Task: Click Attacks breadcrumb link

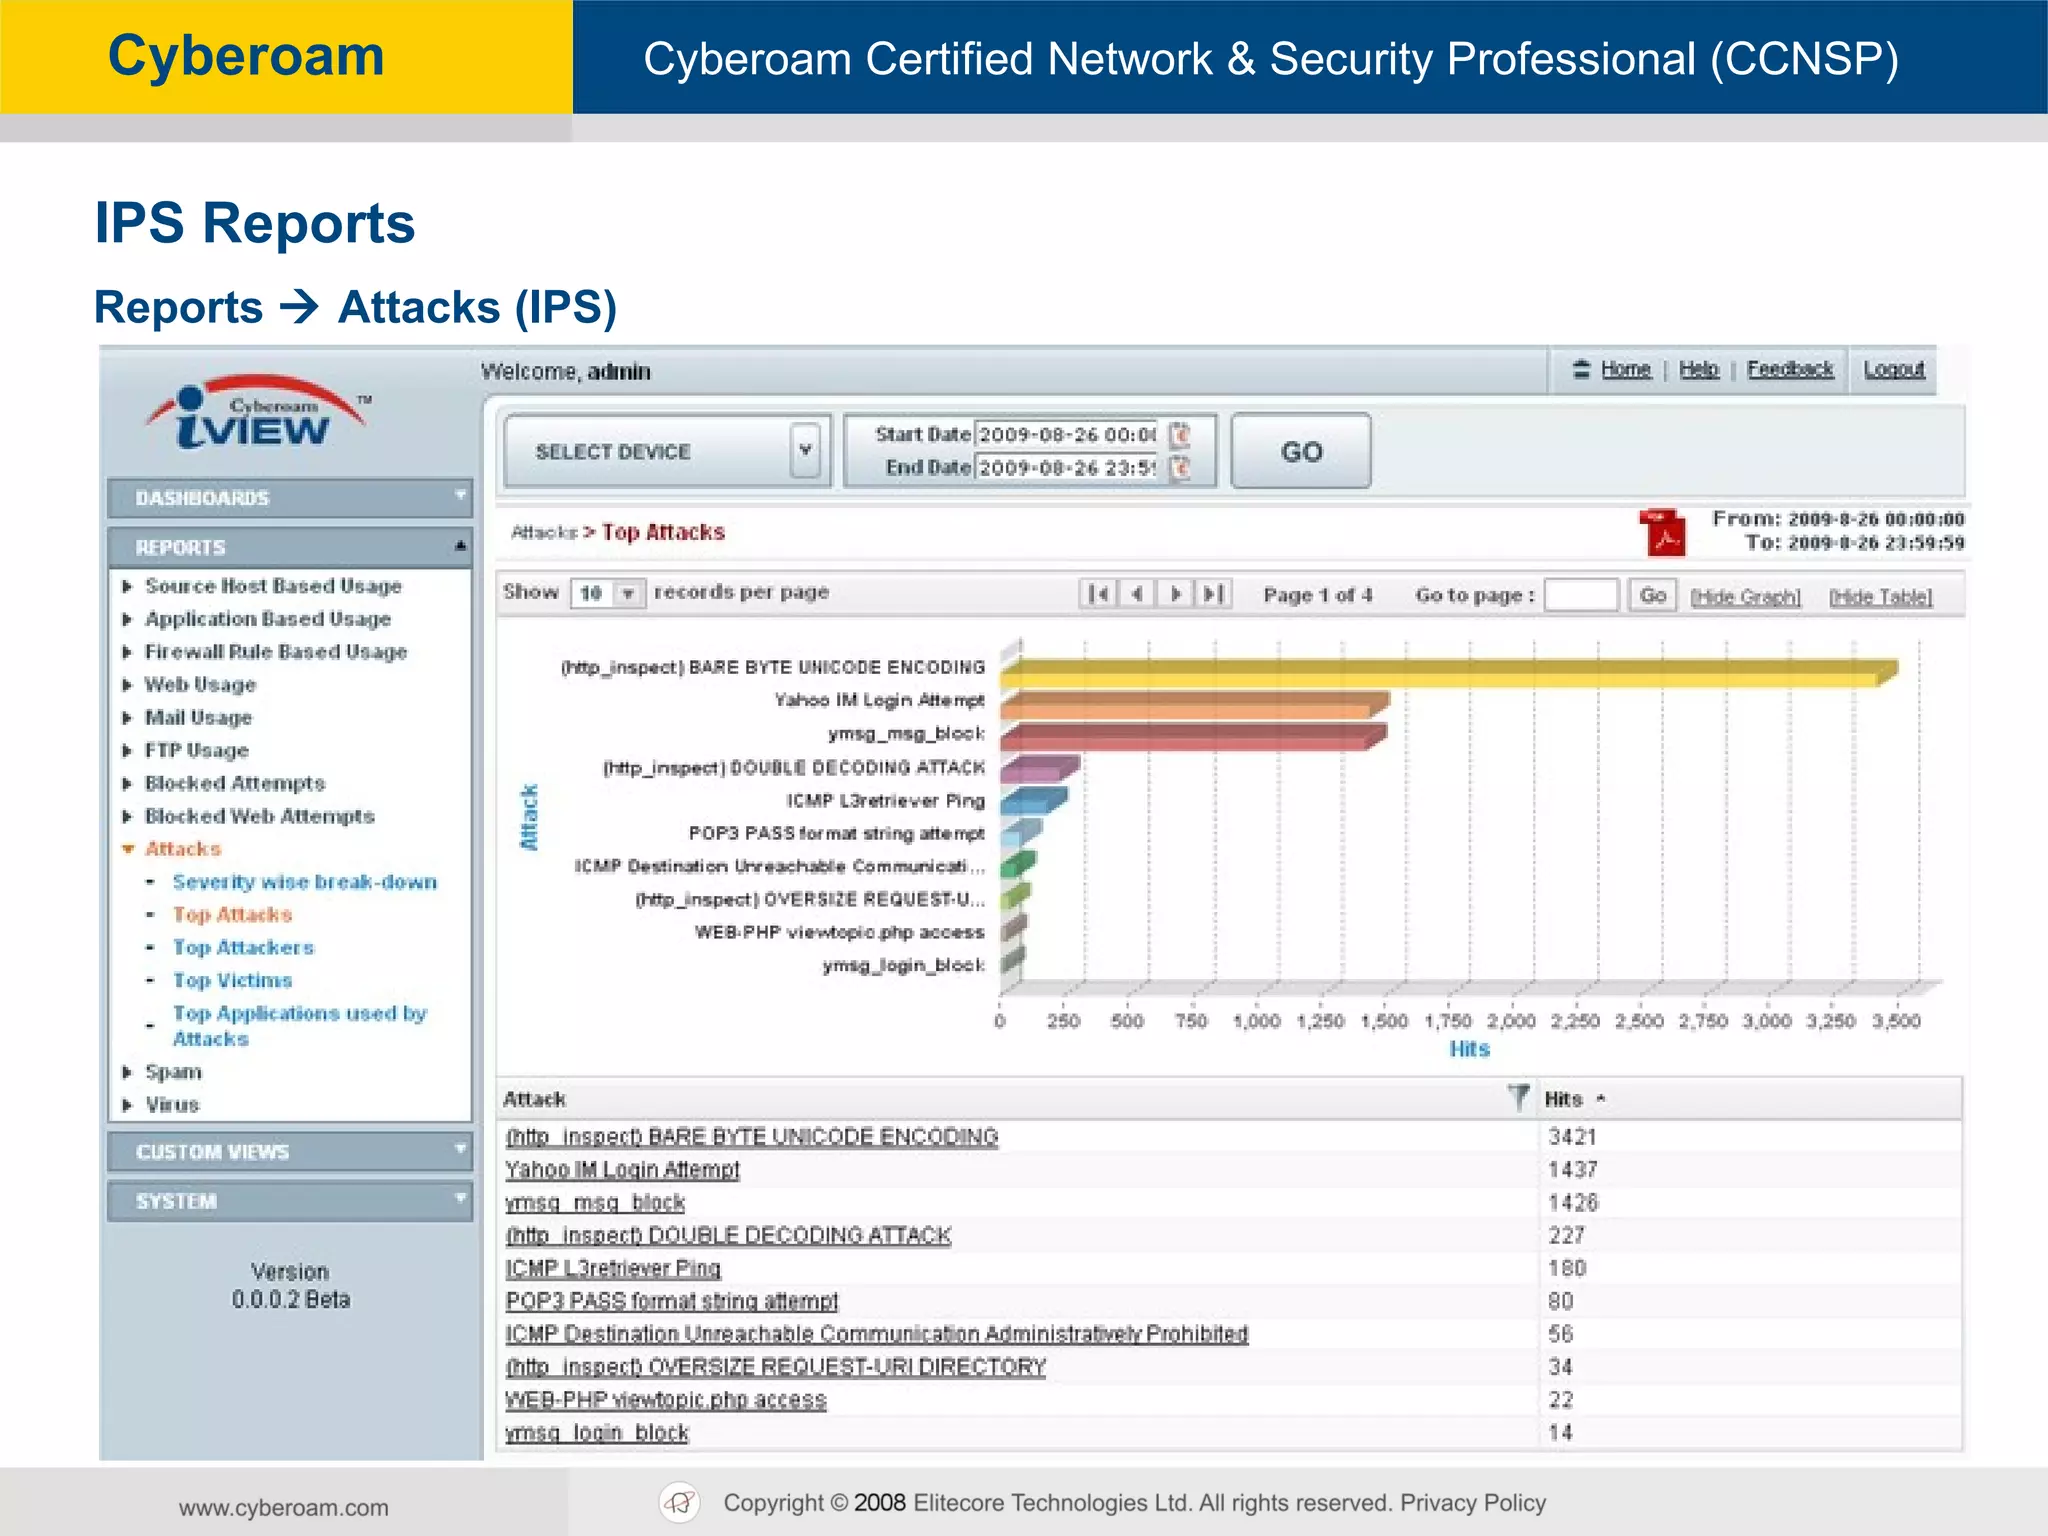Action: tap(544, 532)
